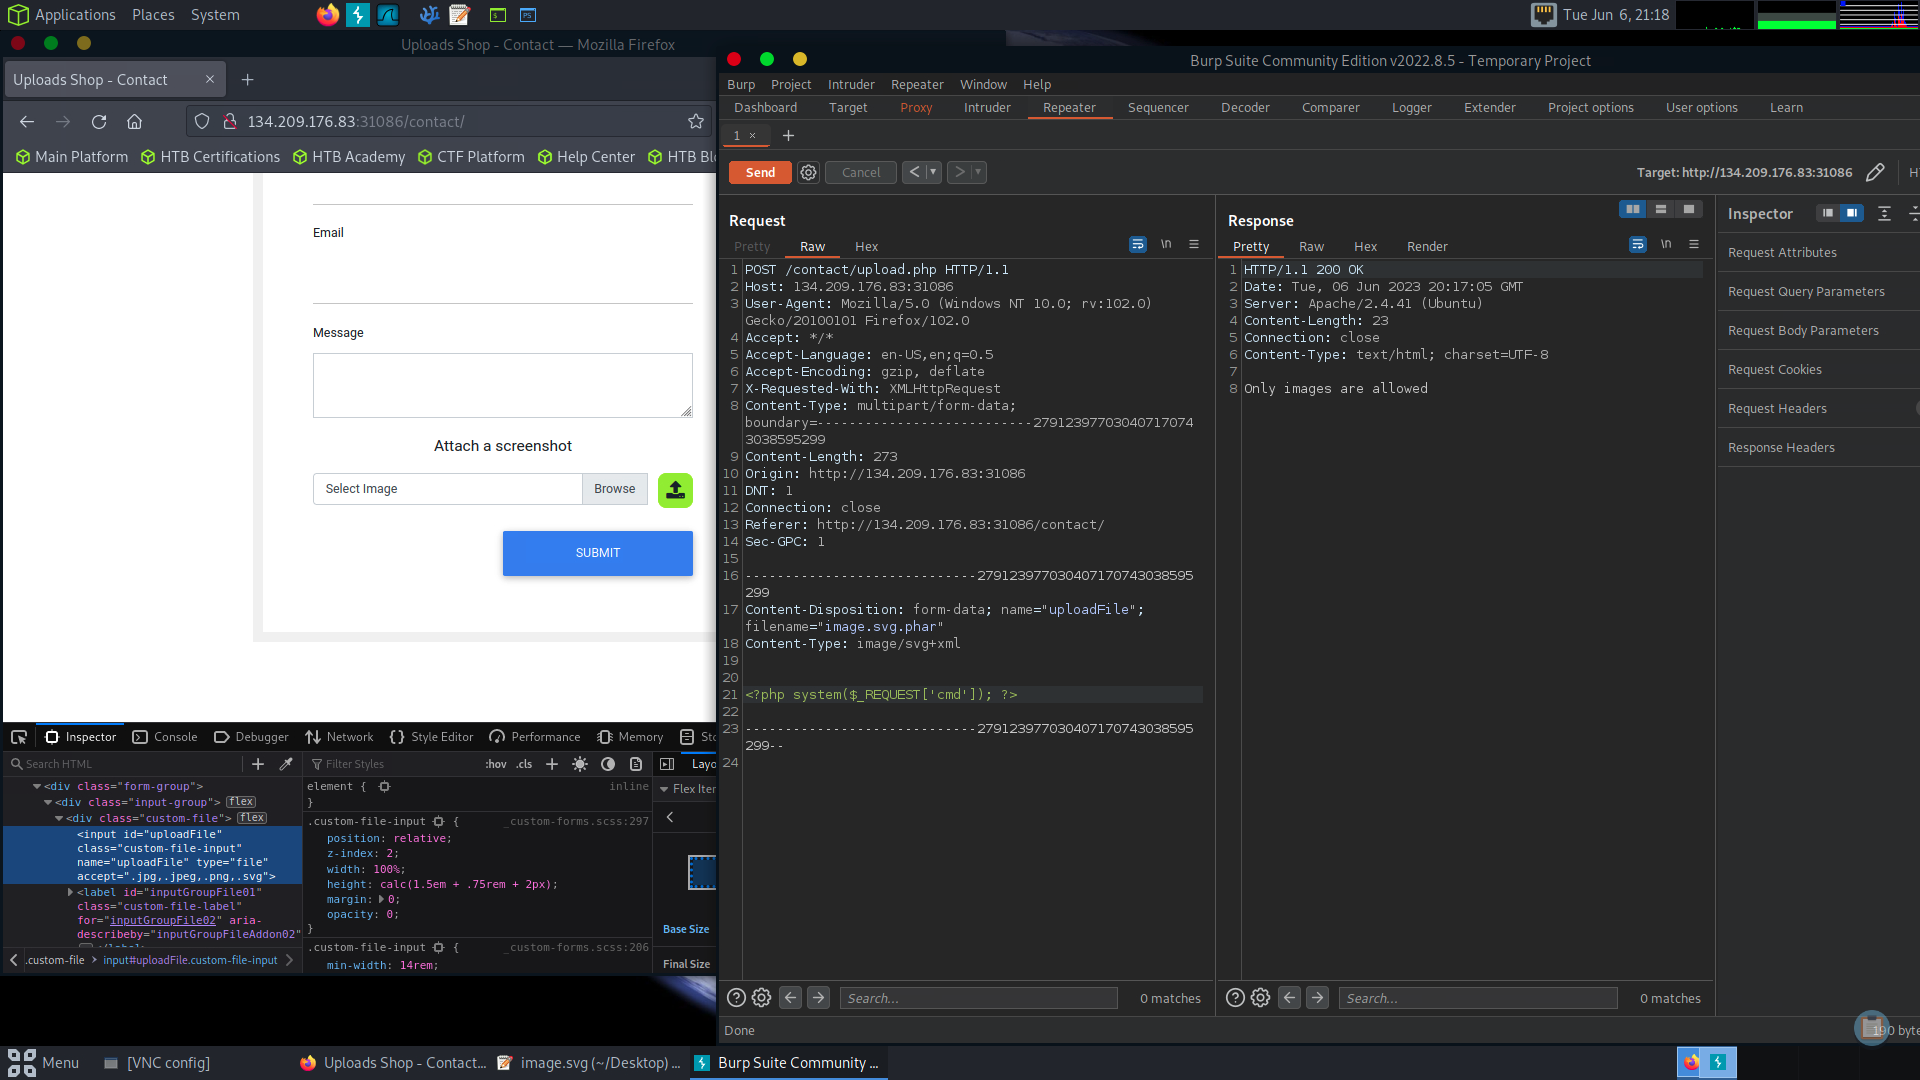Click the eyedropper icon in HTML search bar
Screen dimensions: 1920x1080
pyautogui.click(x=286, y=764)
